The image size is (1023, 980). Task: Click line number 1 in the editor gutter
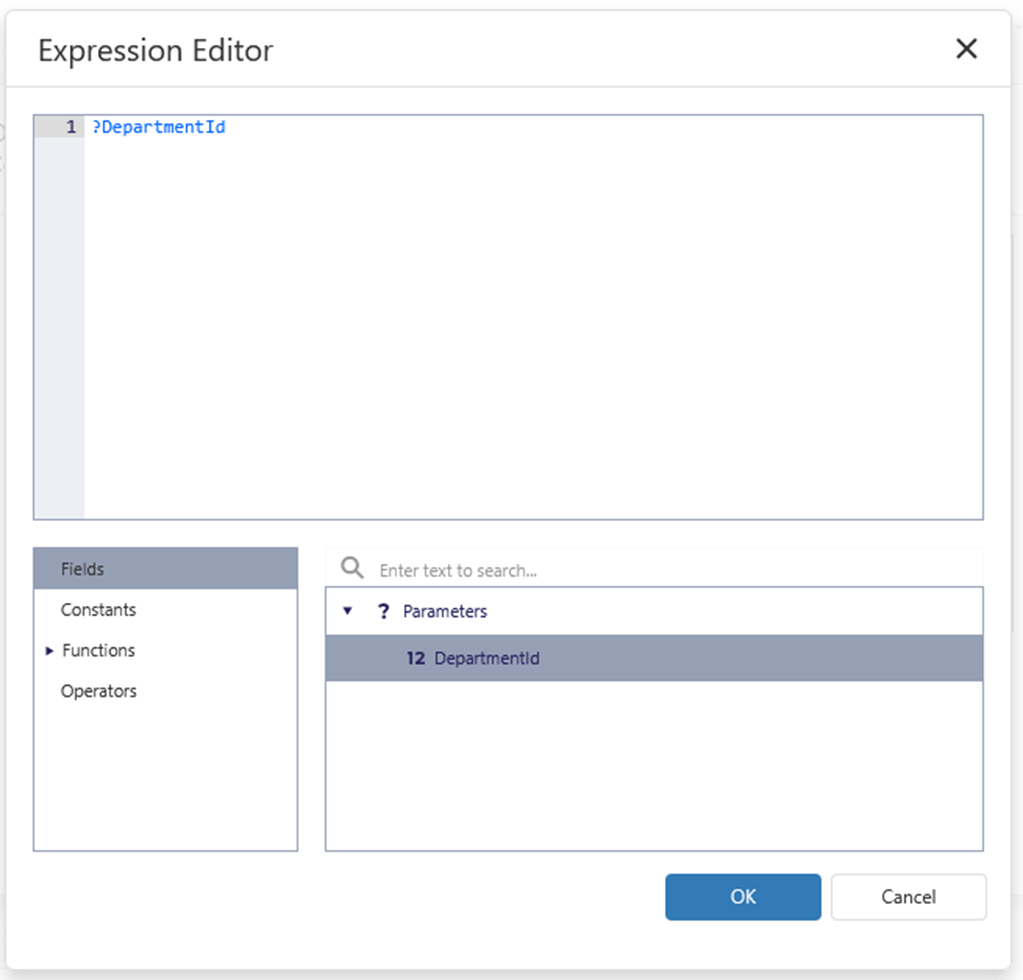coord(70,127)
